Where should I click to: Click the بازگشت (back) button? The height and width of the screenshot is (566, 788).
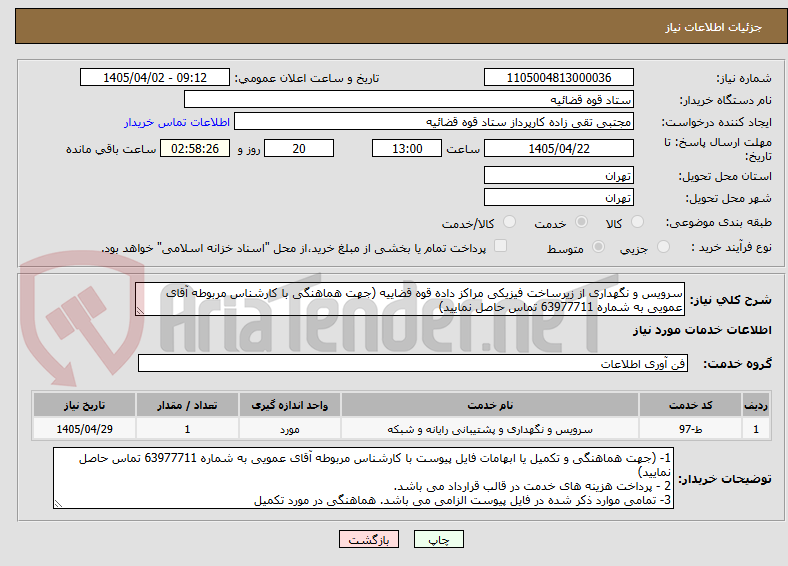(368, 539)
